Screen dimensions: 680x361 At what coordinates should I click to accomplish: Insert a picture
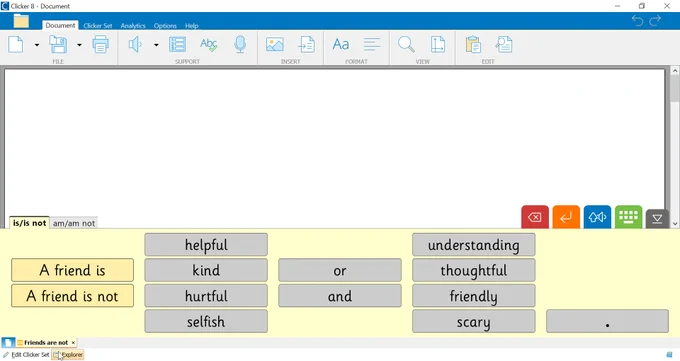[x=275, y=44]
